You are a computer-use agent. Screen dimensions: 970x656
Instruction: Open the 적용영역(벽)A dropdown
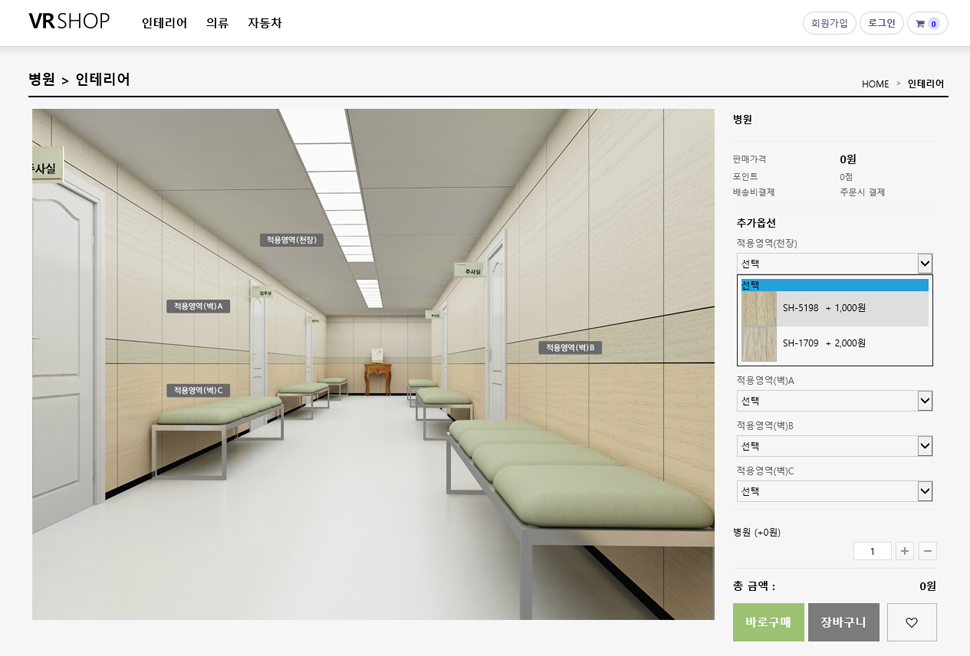tap(834, 401)
